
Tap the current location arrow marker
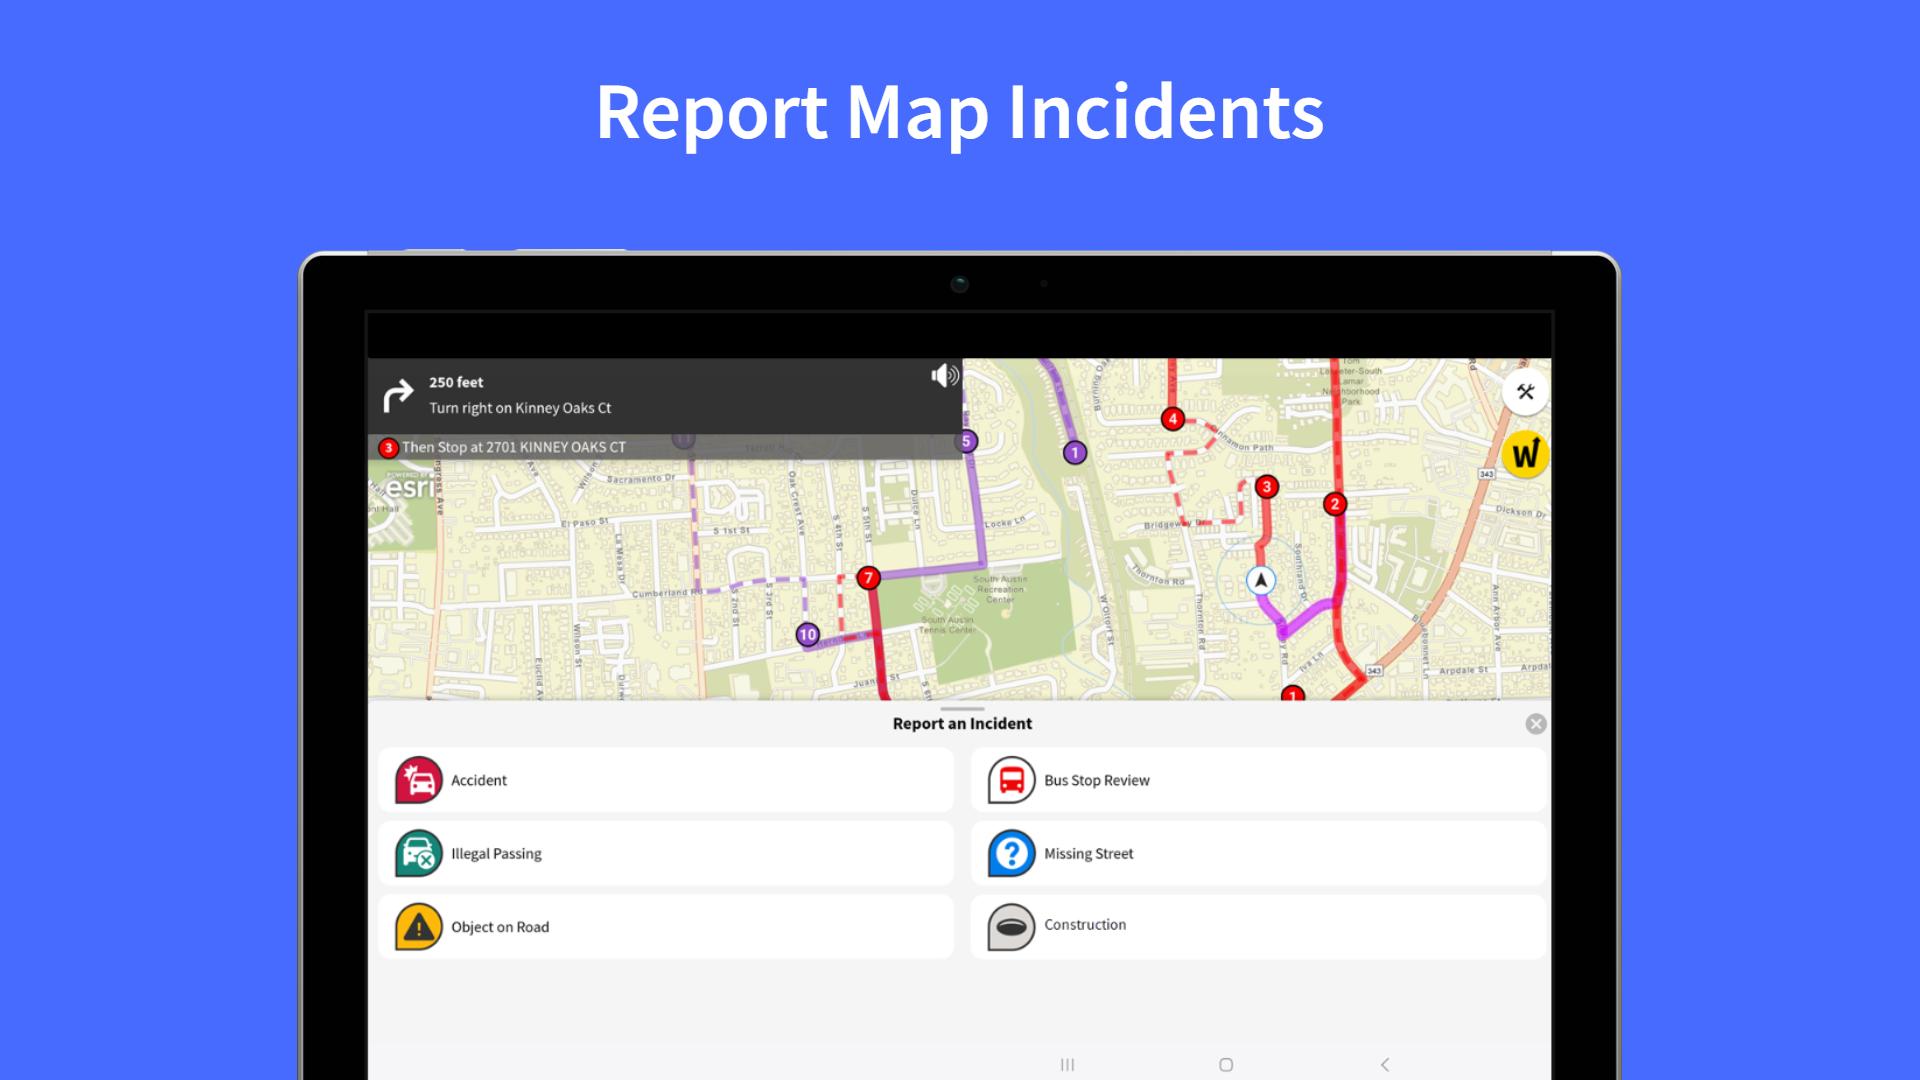pos(1261,580)
